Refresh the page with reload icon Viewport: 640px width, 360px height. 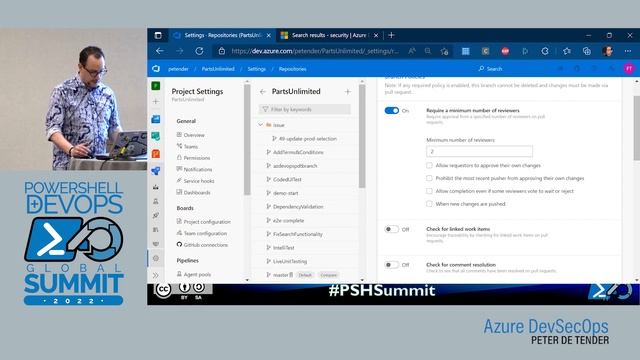(199, 51)
